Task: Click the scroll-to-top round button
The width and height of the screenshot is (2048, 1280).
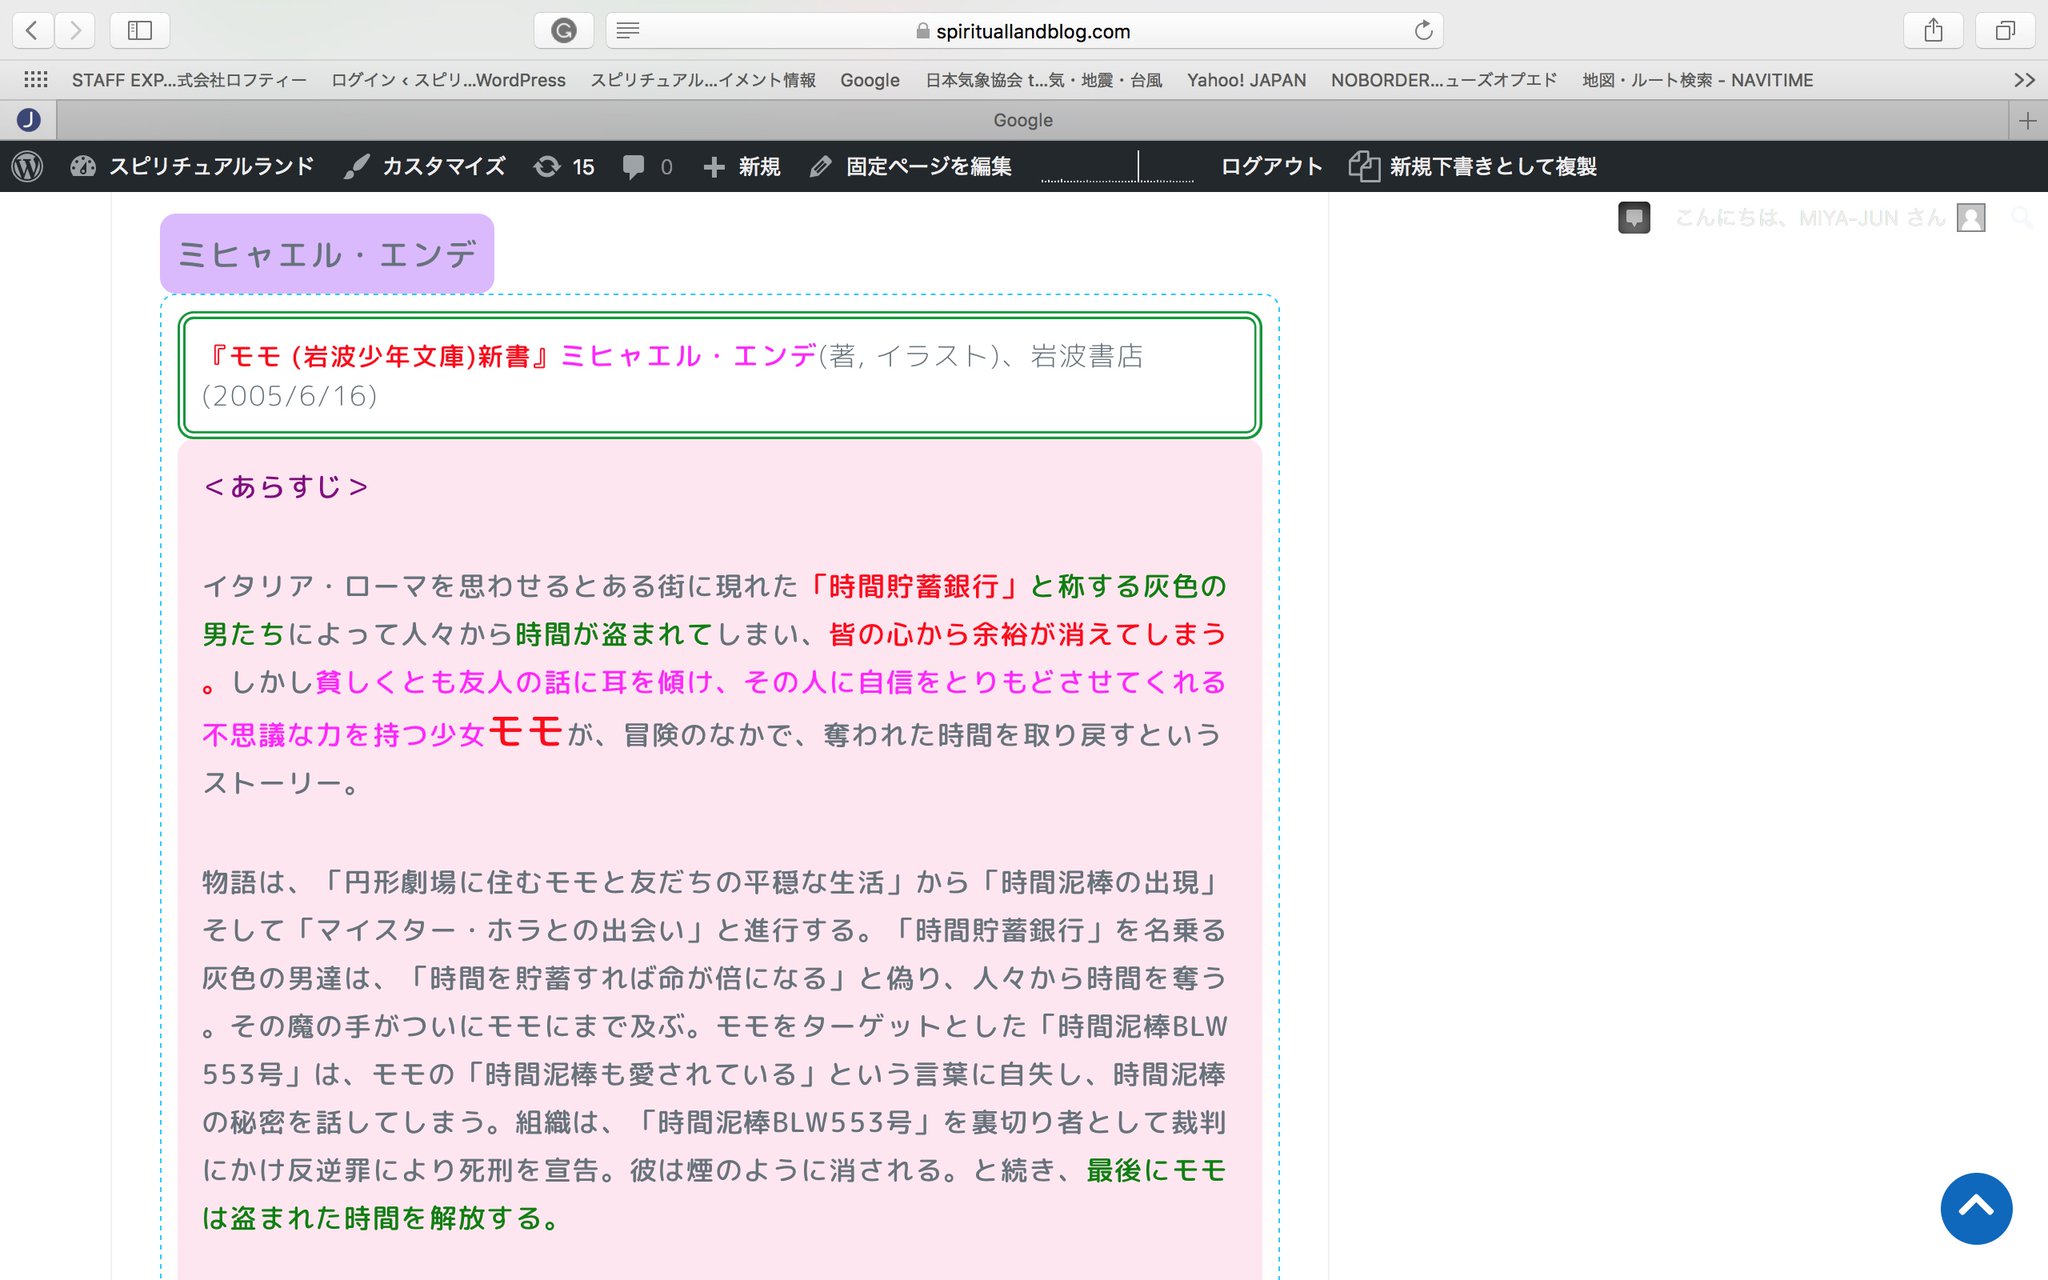Action: (x=1976, y=1208)
